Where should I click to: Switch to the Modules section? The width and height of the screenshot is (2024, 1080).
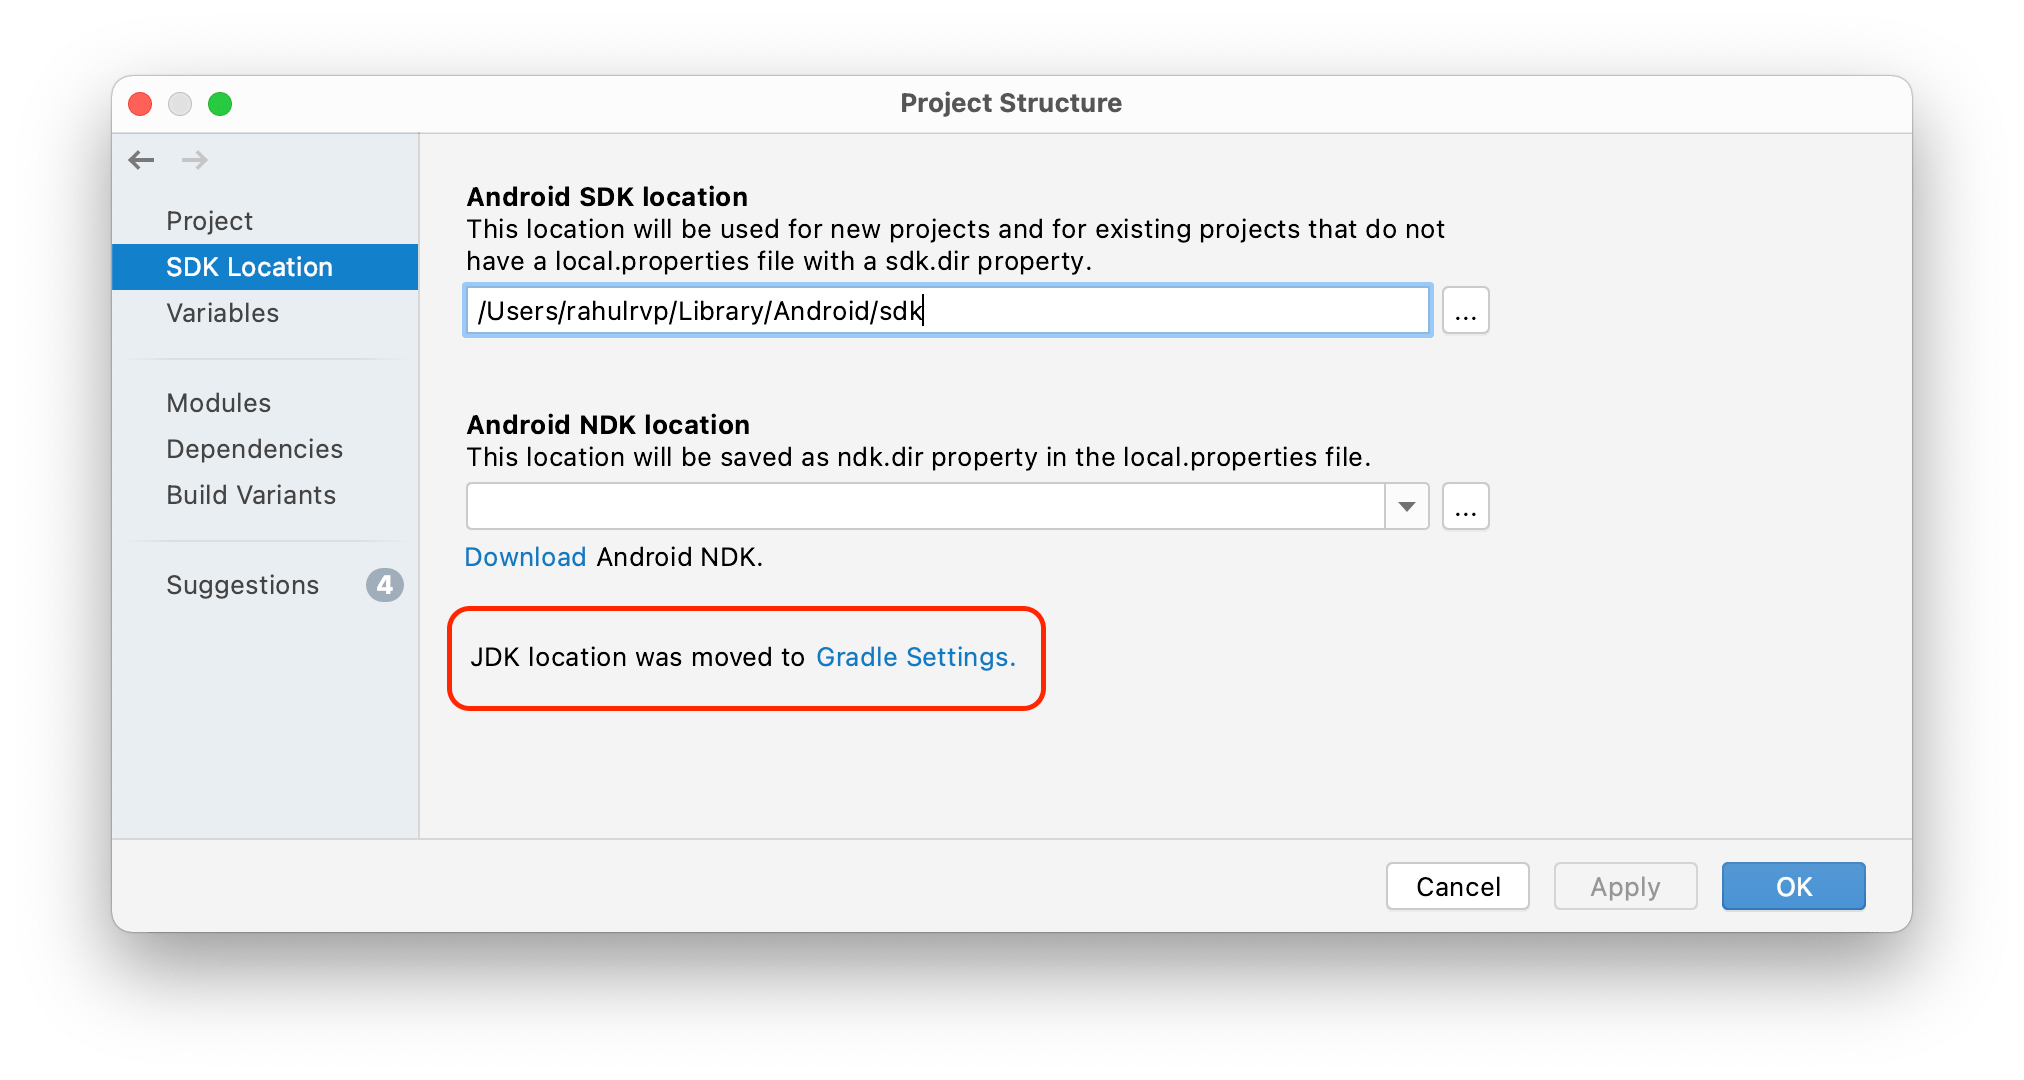[x=218, y=402]
